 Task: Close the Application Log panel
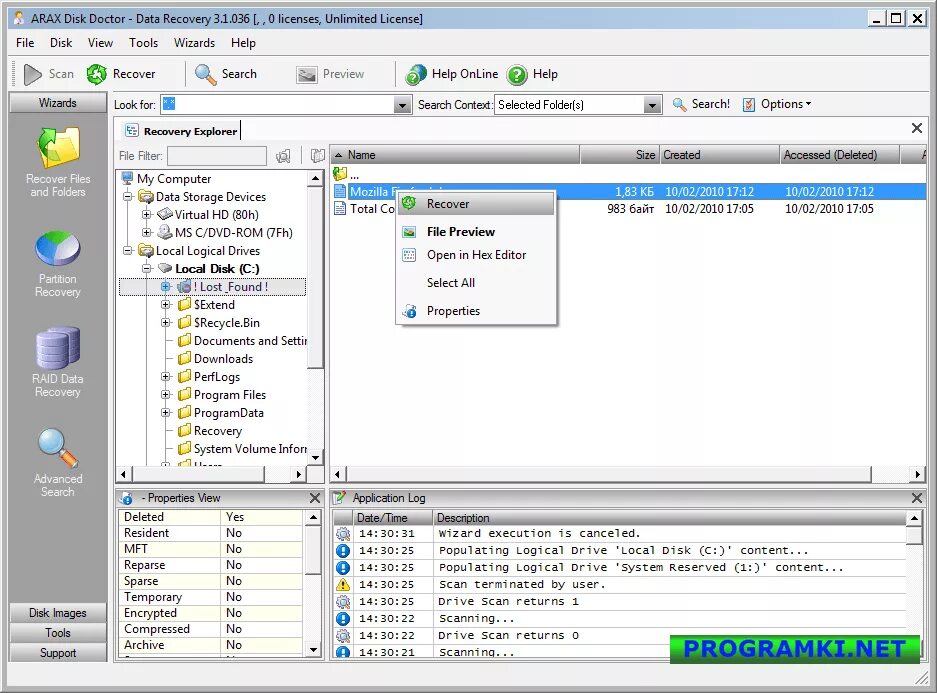917,498
